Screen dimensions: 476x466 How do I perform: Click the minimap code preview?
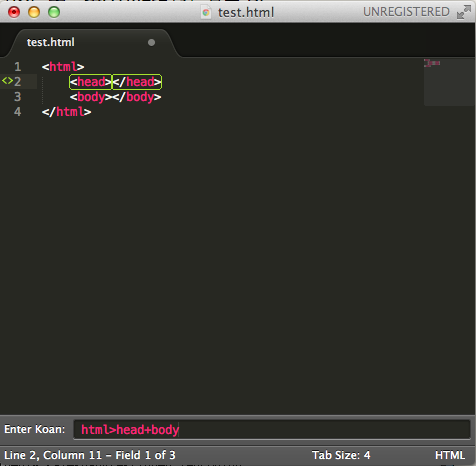(432, 63)
